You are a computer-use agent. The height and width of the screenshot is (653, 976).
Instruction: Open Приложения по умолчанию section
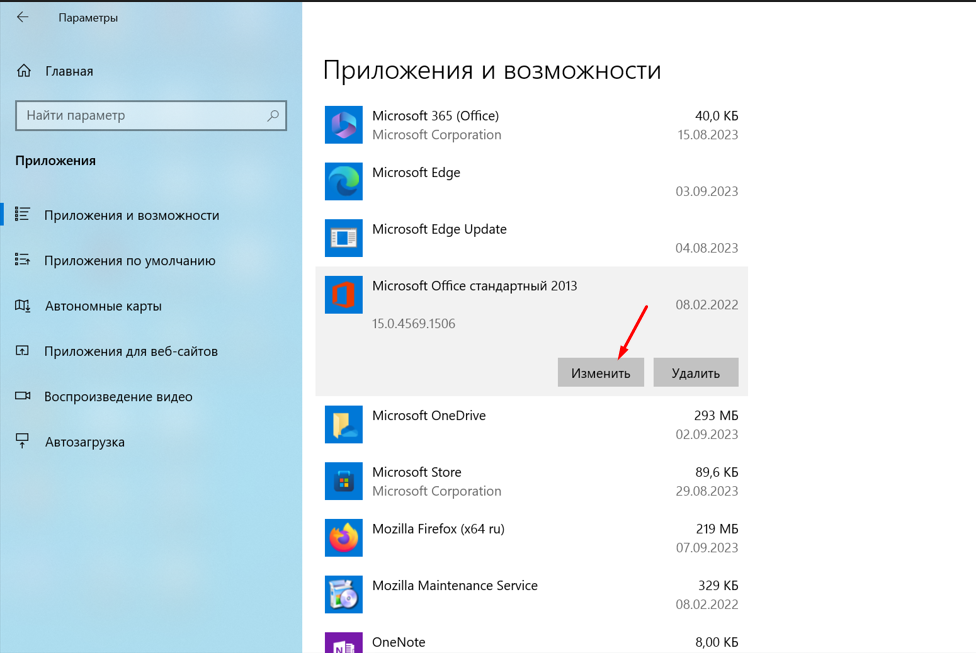[129, 261]
